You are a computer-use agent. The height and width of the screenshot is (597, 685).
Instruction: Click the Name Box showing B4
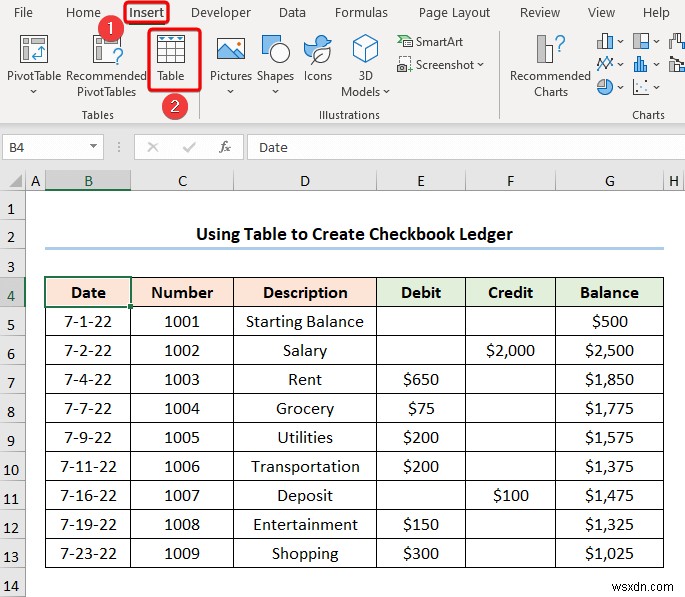coord(53,147)
